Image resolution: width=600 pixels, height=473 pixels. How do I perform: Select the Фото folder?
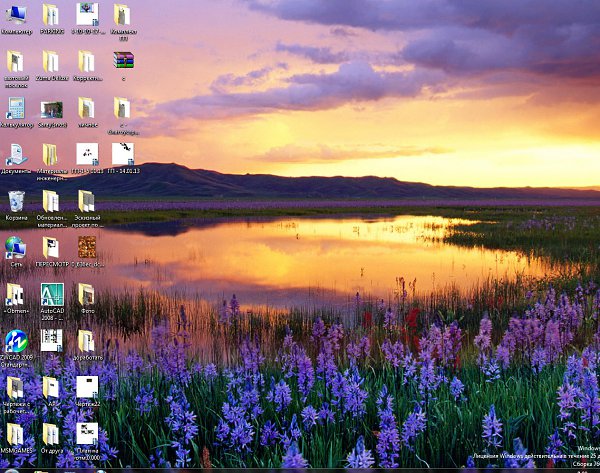pos(87,294)
